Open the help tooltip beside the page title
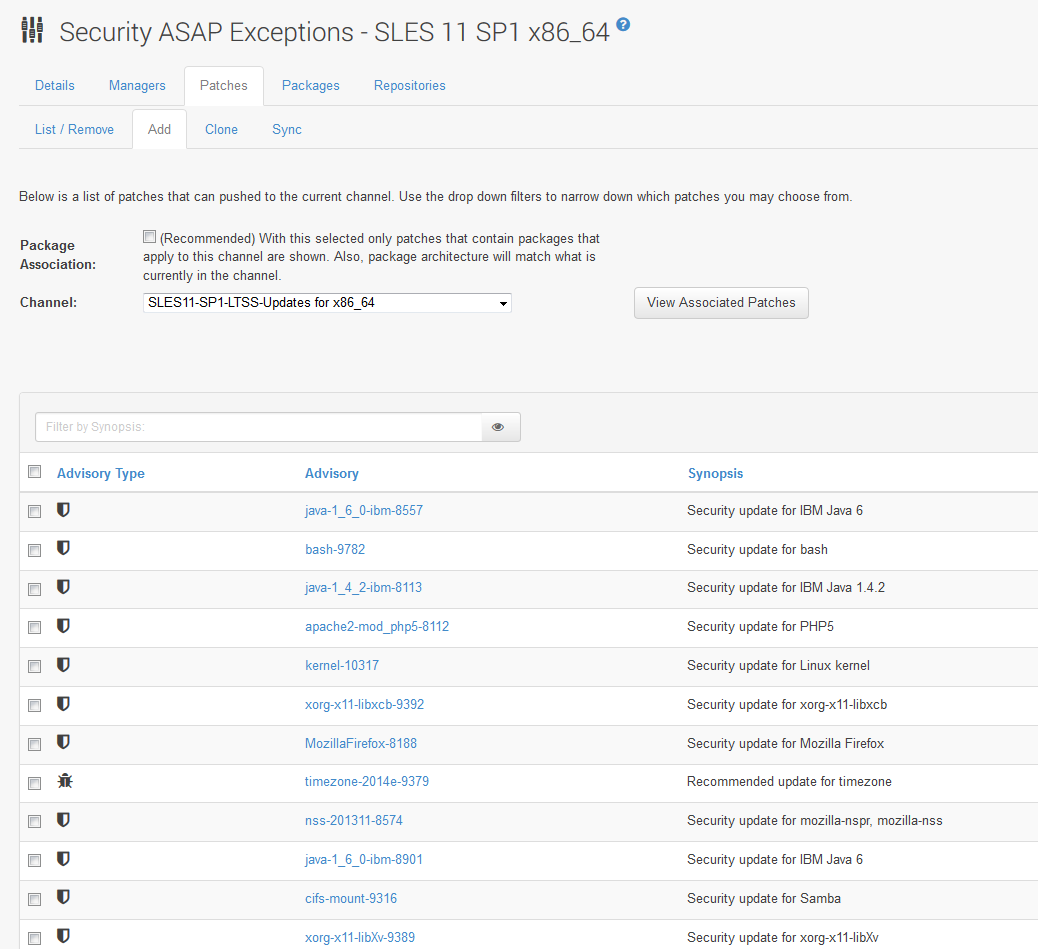The image size is (1038, 949). (622, 25)
